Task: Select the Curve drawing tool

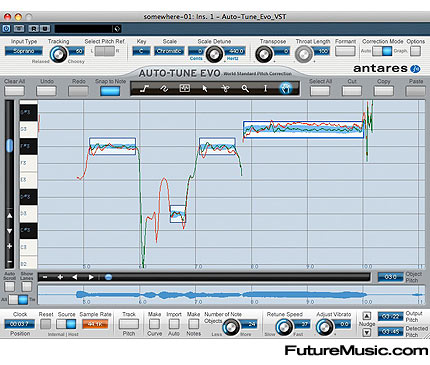Action: pyautogui.click(x=164, y=89)
